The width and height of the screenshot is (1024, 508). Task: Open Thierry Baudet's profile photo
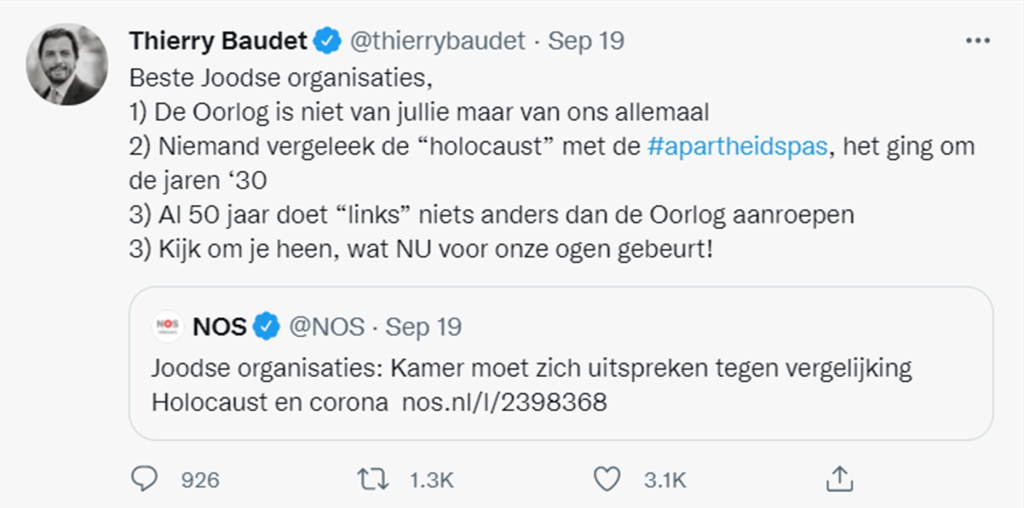pos(67,65)
